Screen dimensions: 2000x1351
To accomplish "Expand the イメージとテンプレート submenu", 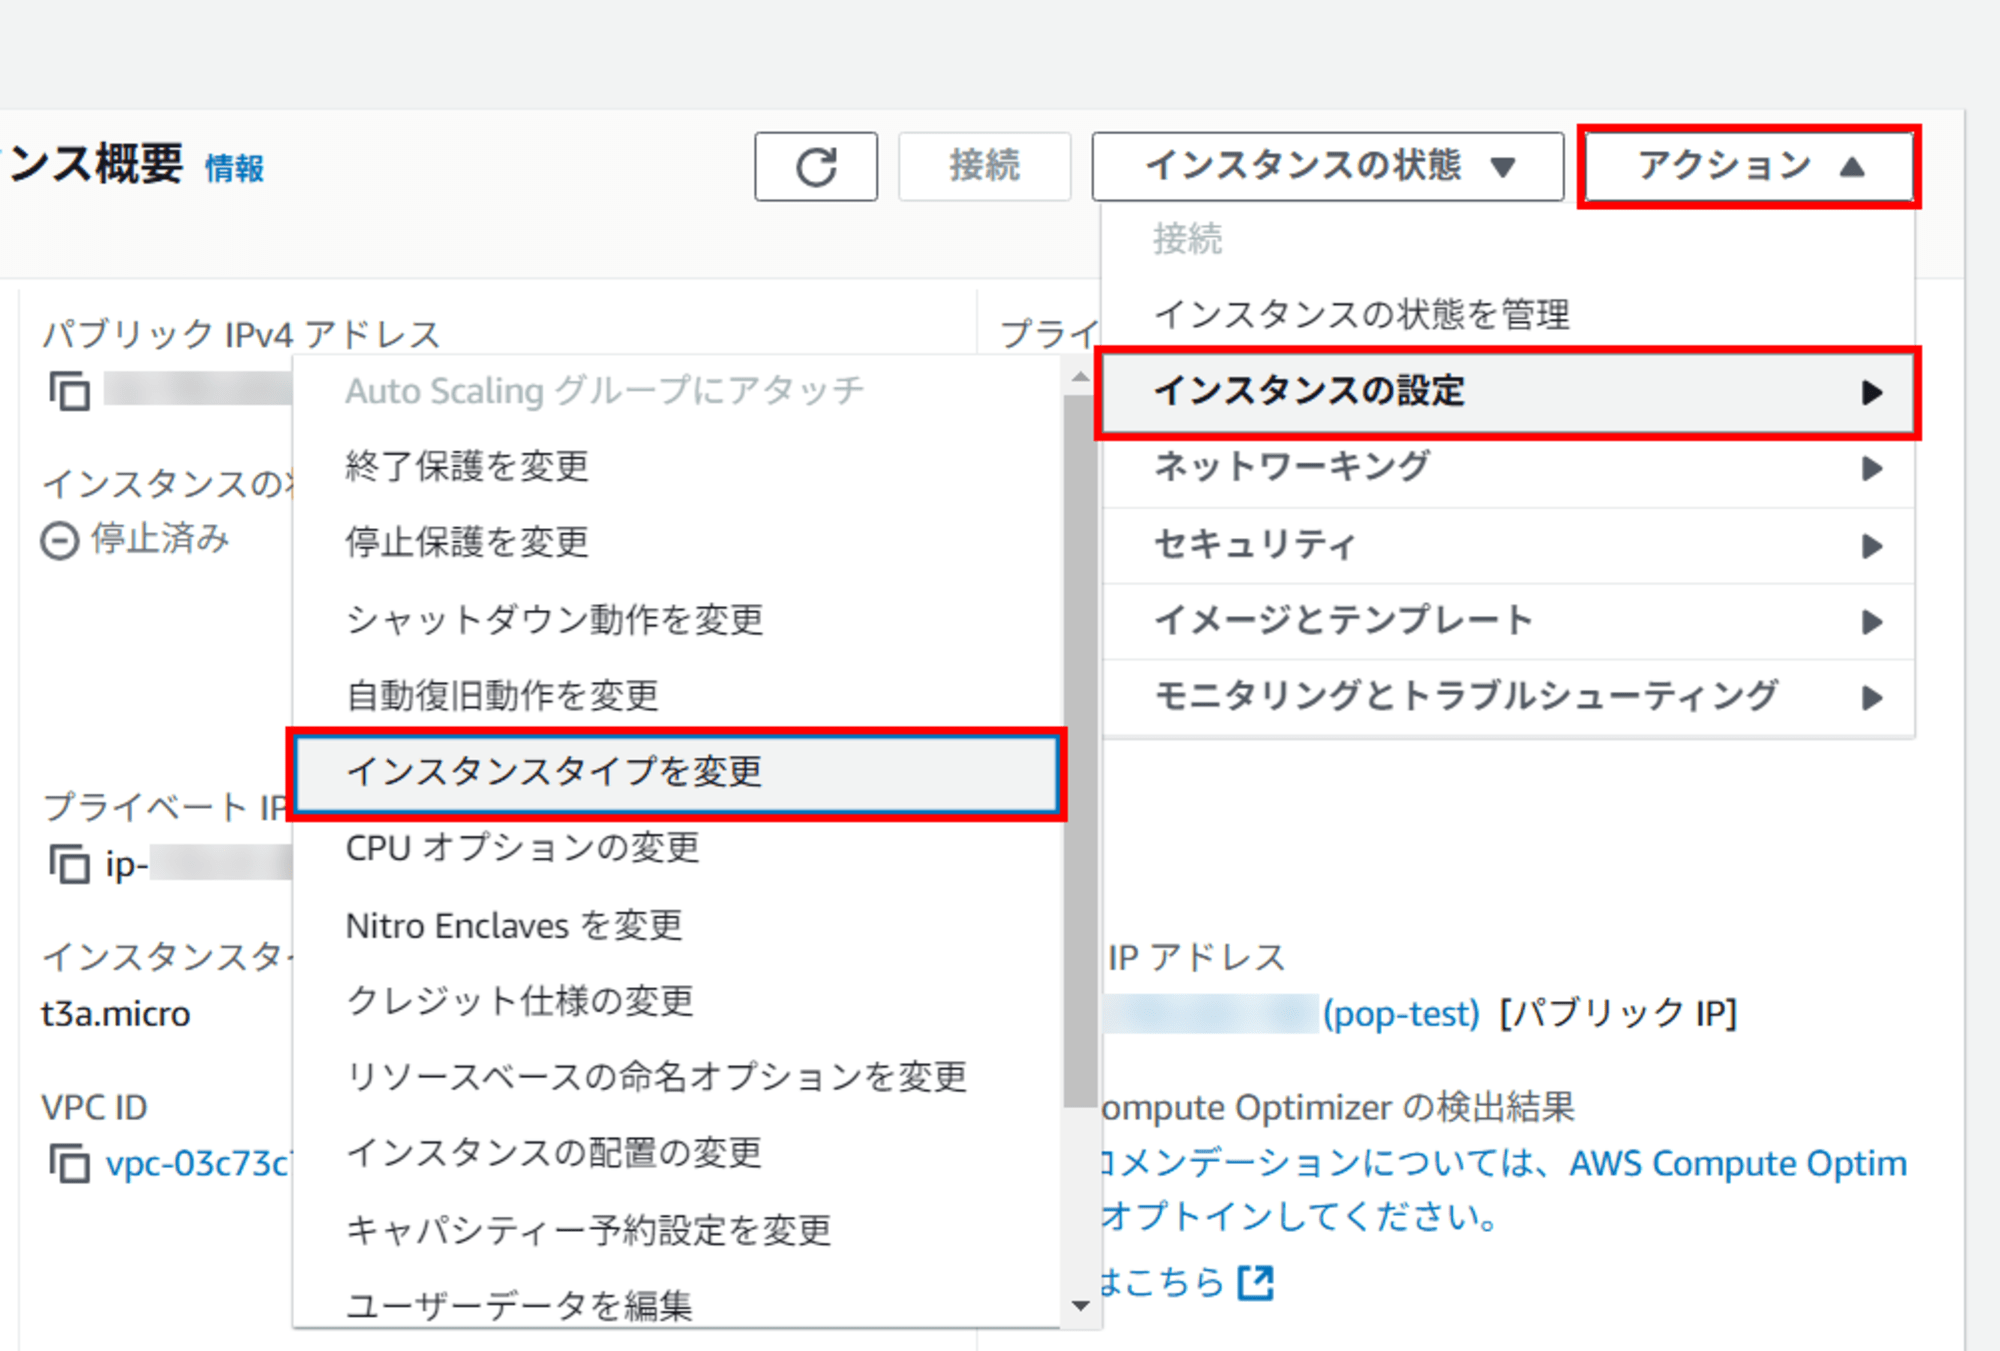I will pos(1509,621).
